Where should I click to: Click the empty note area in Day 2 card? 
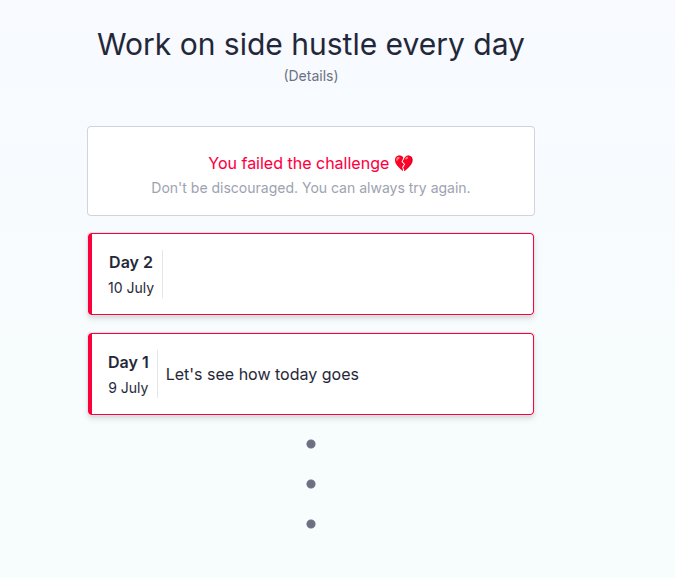click(345, 274)
